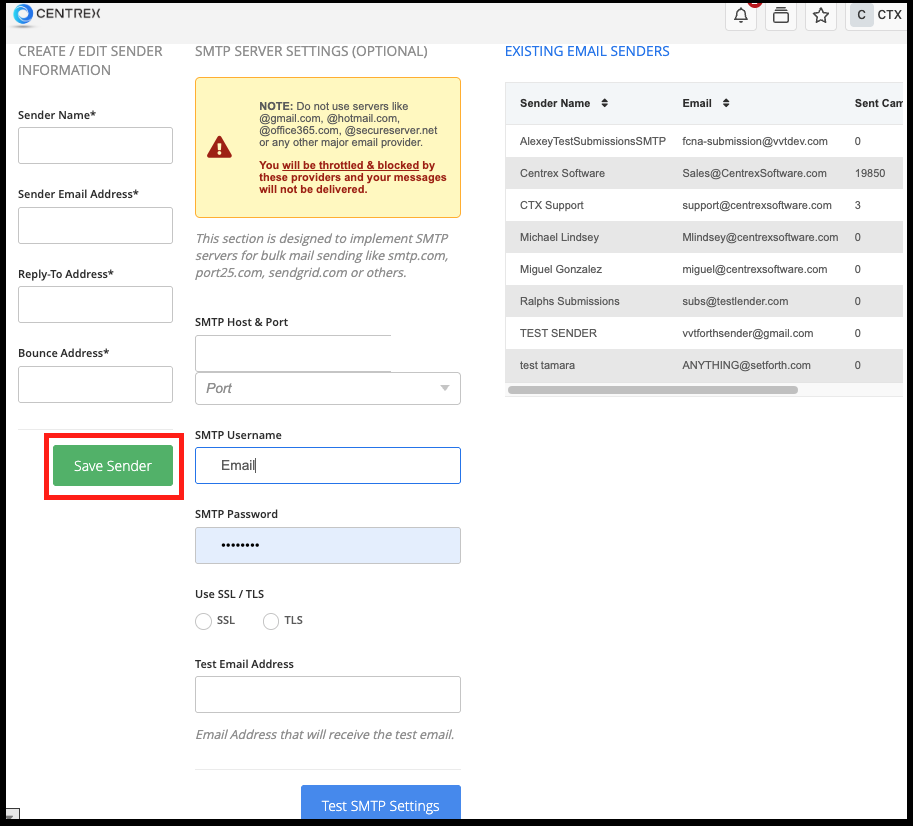Click the SMTP Password field

pyautogui.click(x=328, y=545)
